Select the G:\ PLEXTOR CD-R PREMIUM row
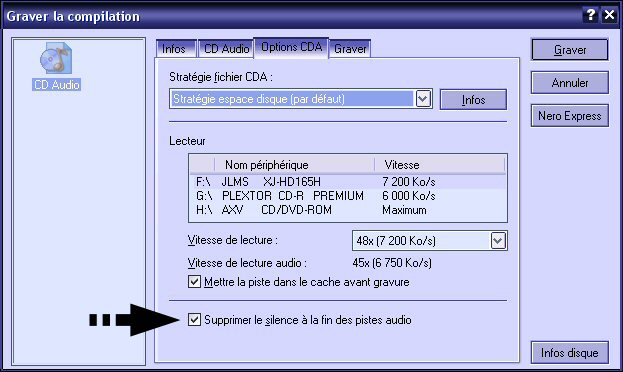 348,196
